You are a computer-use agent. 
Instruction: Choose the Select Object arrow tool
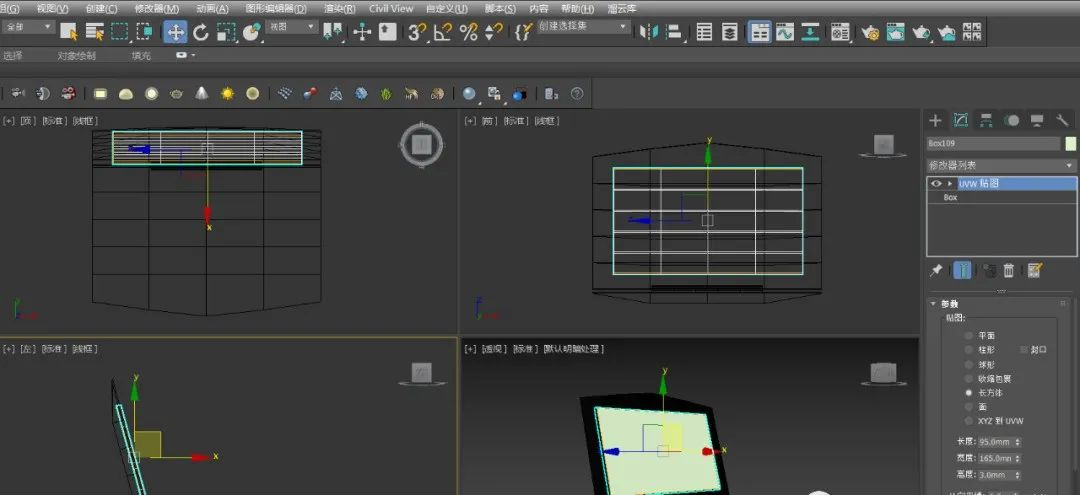click(x=68, y=31)
